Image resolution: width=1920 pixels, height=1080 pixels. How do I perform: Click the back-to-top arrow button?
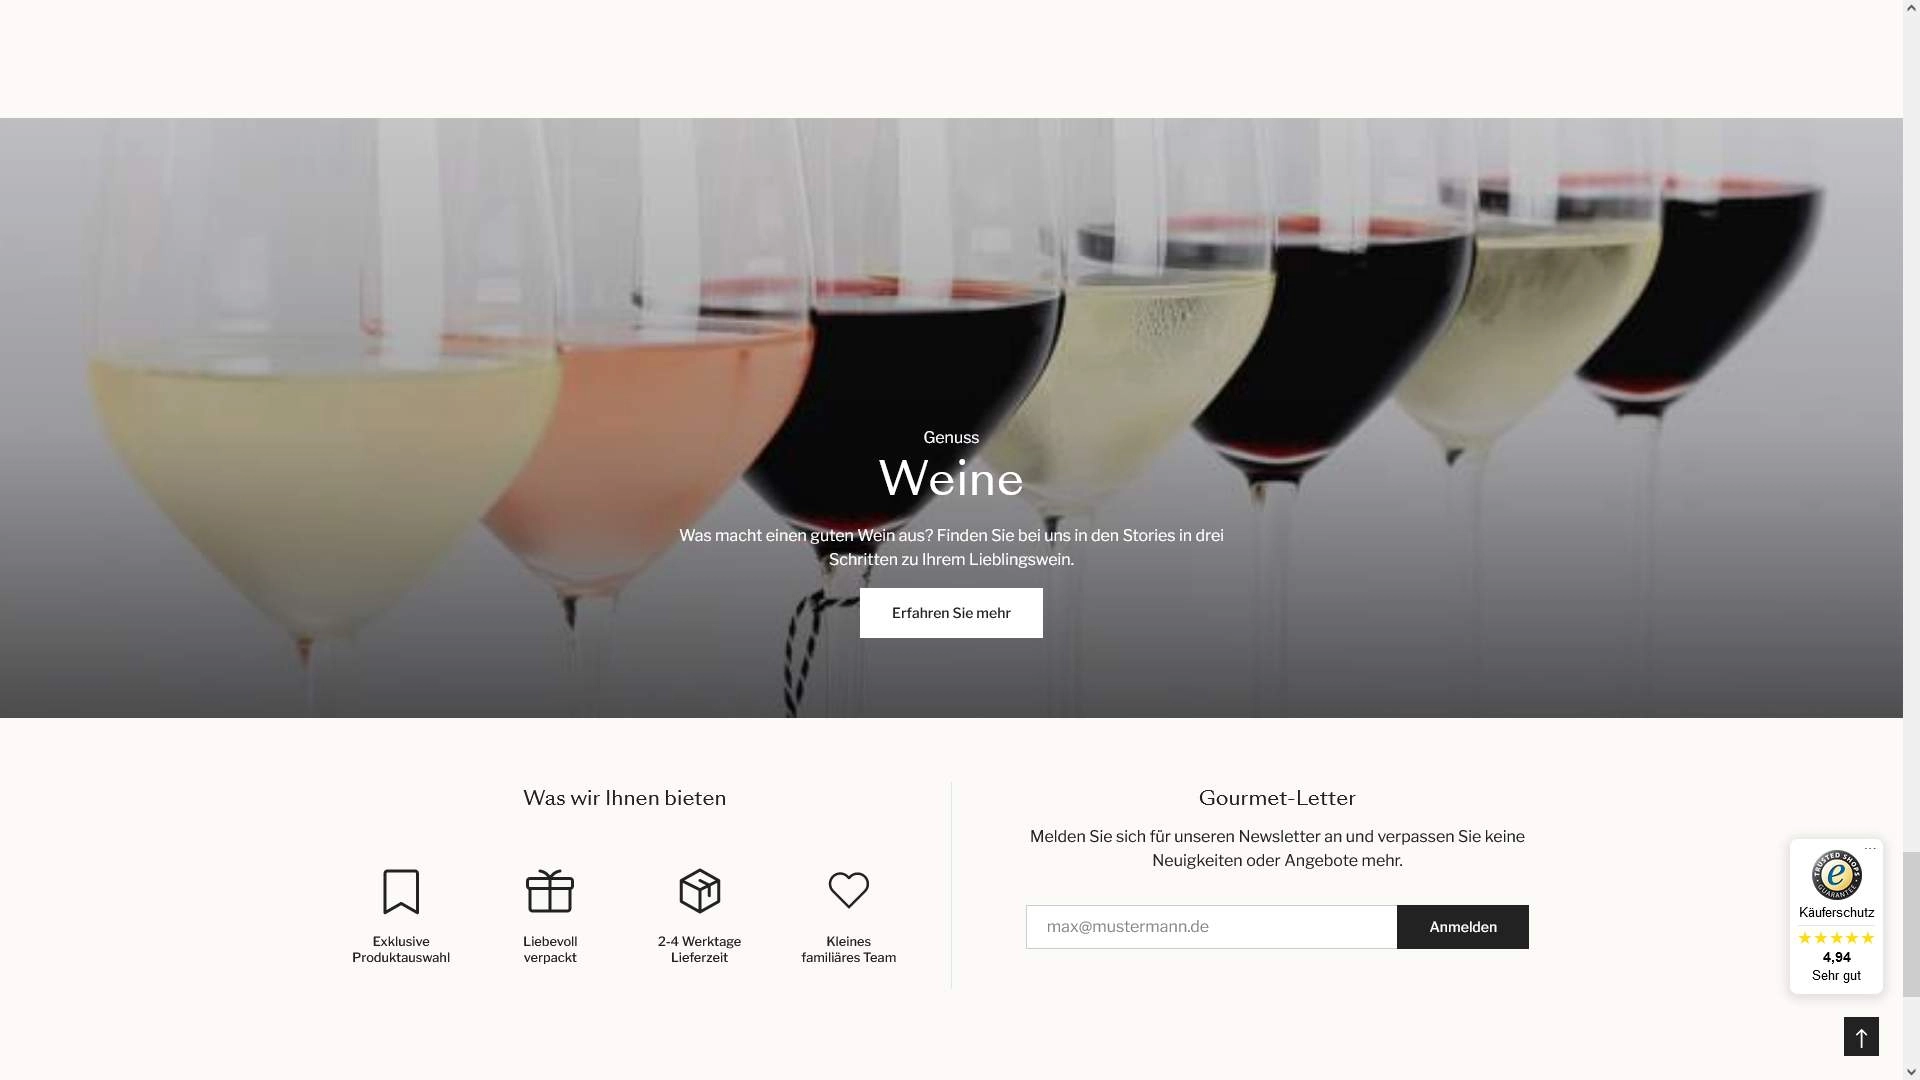(x=1861, y=1037)
